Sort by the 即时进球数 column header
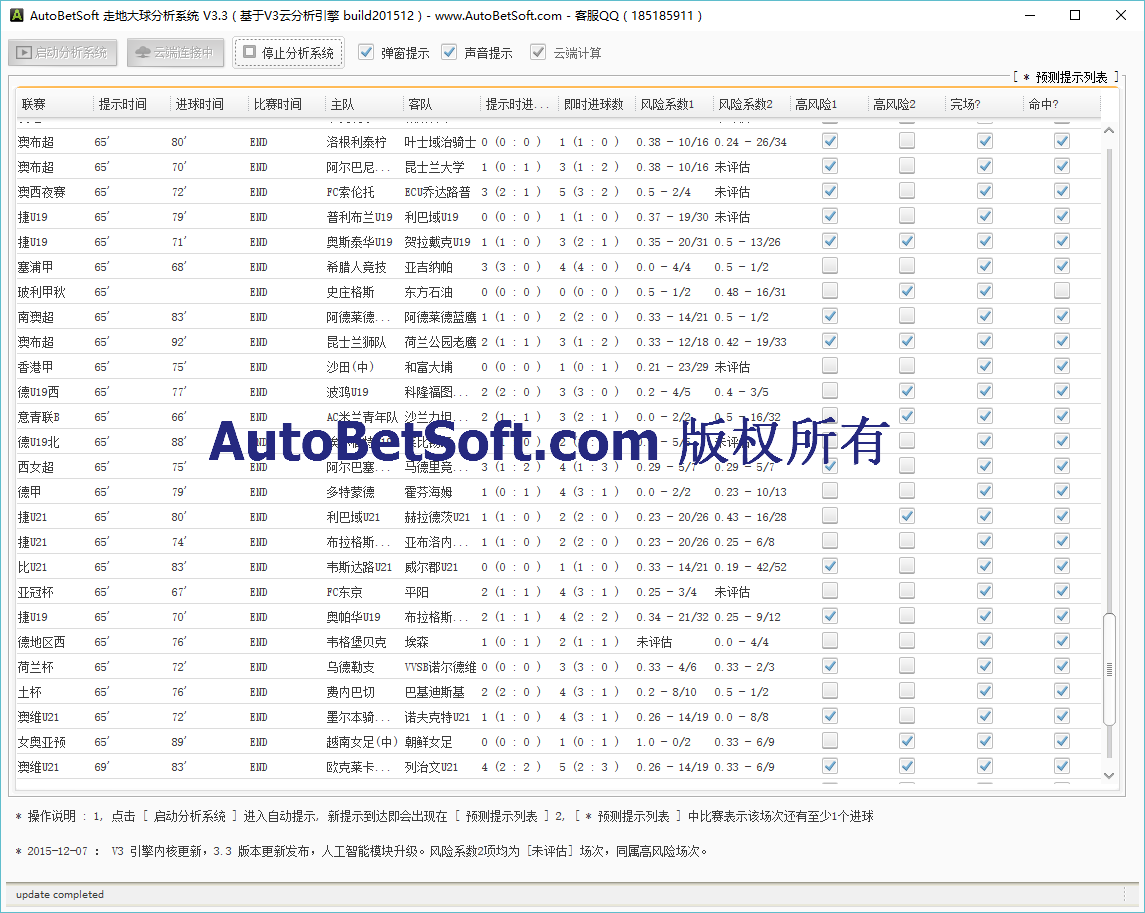Screen dimensions: 1145x913 597,104
